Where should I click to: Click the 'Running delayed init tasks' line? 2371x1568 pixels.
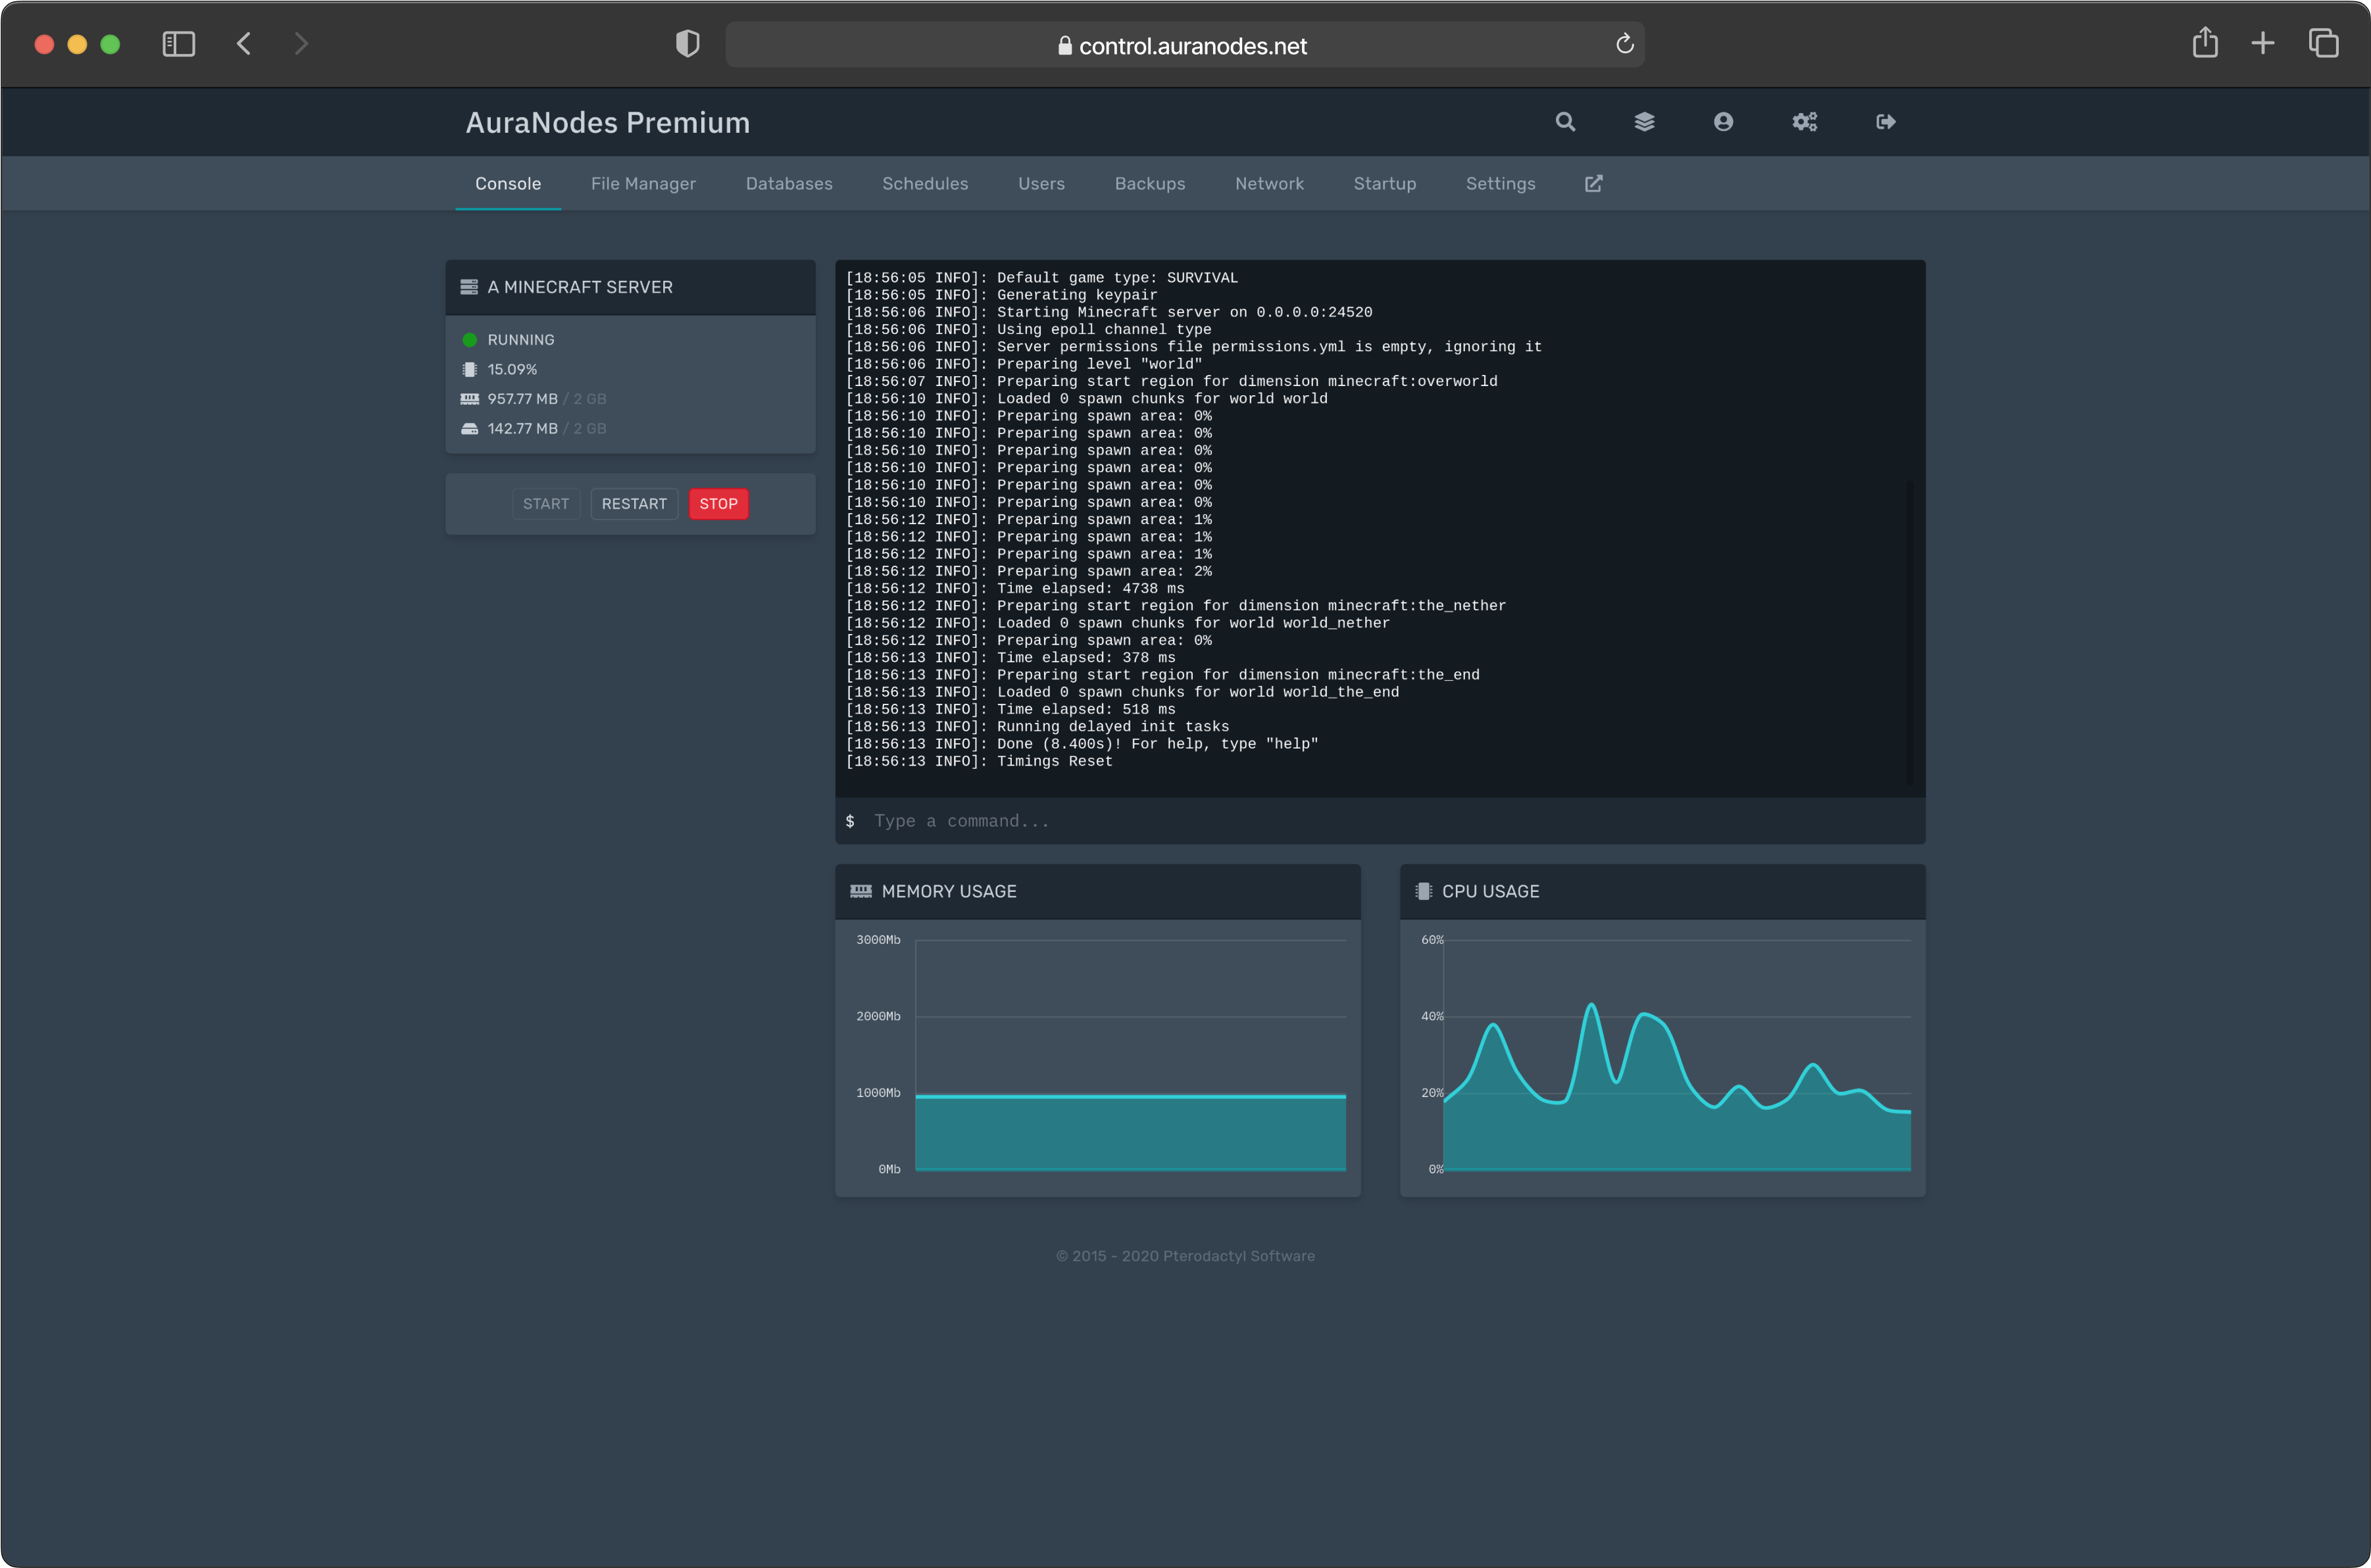[1037, 727]
